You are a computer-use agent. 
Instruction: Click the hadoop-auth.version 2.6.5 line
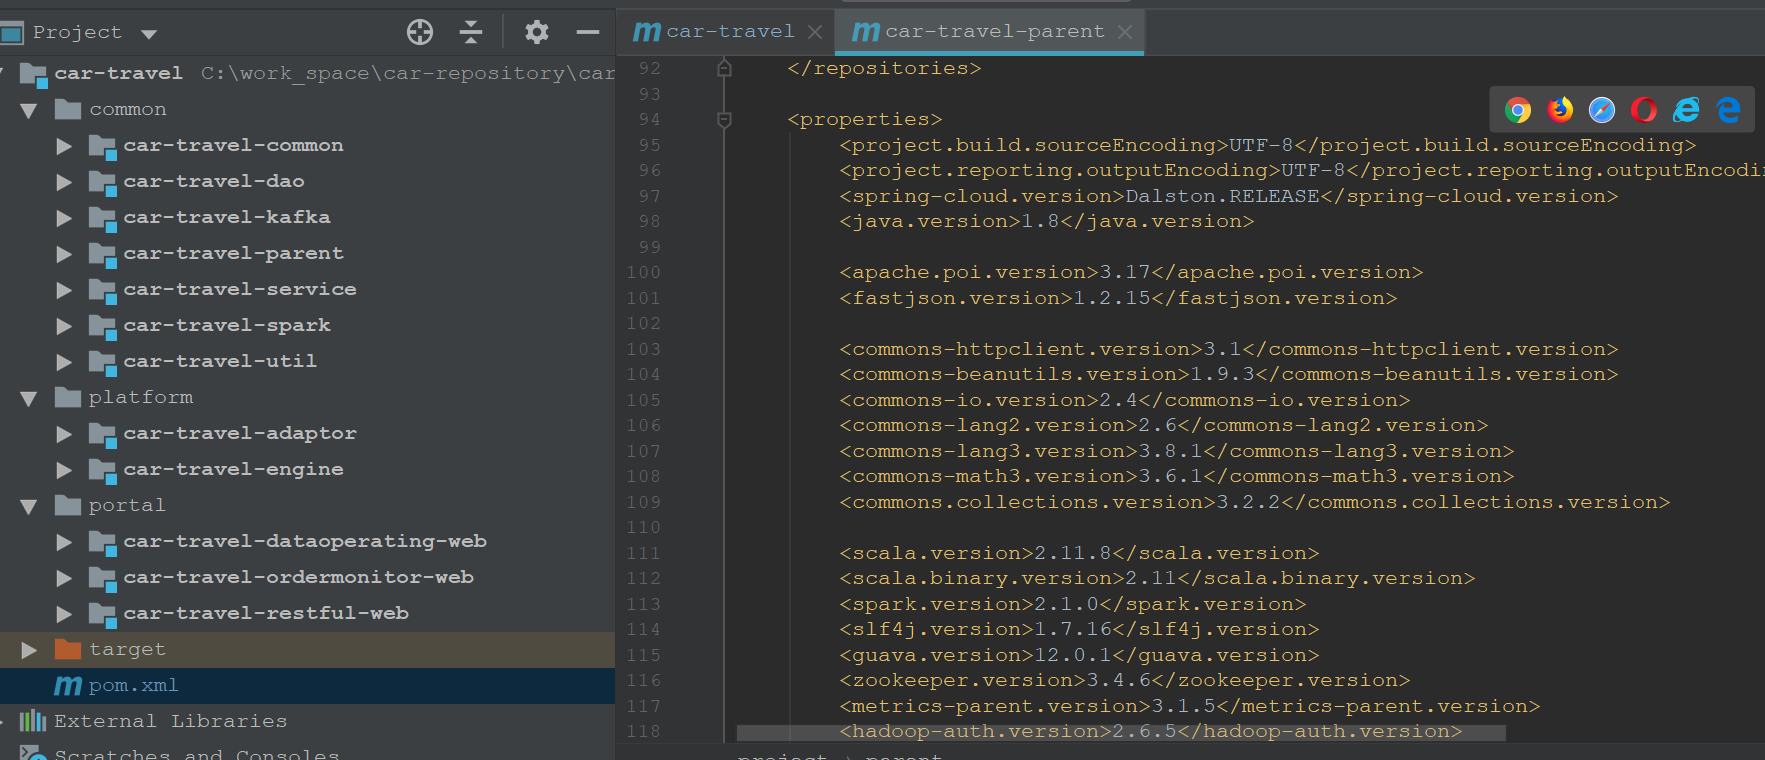1151,732
